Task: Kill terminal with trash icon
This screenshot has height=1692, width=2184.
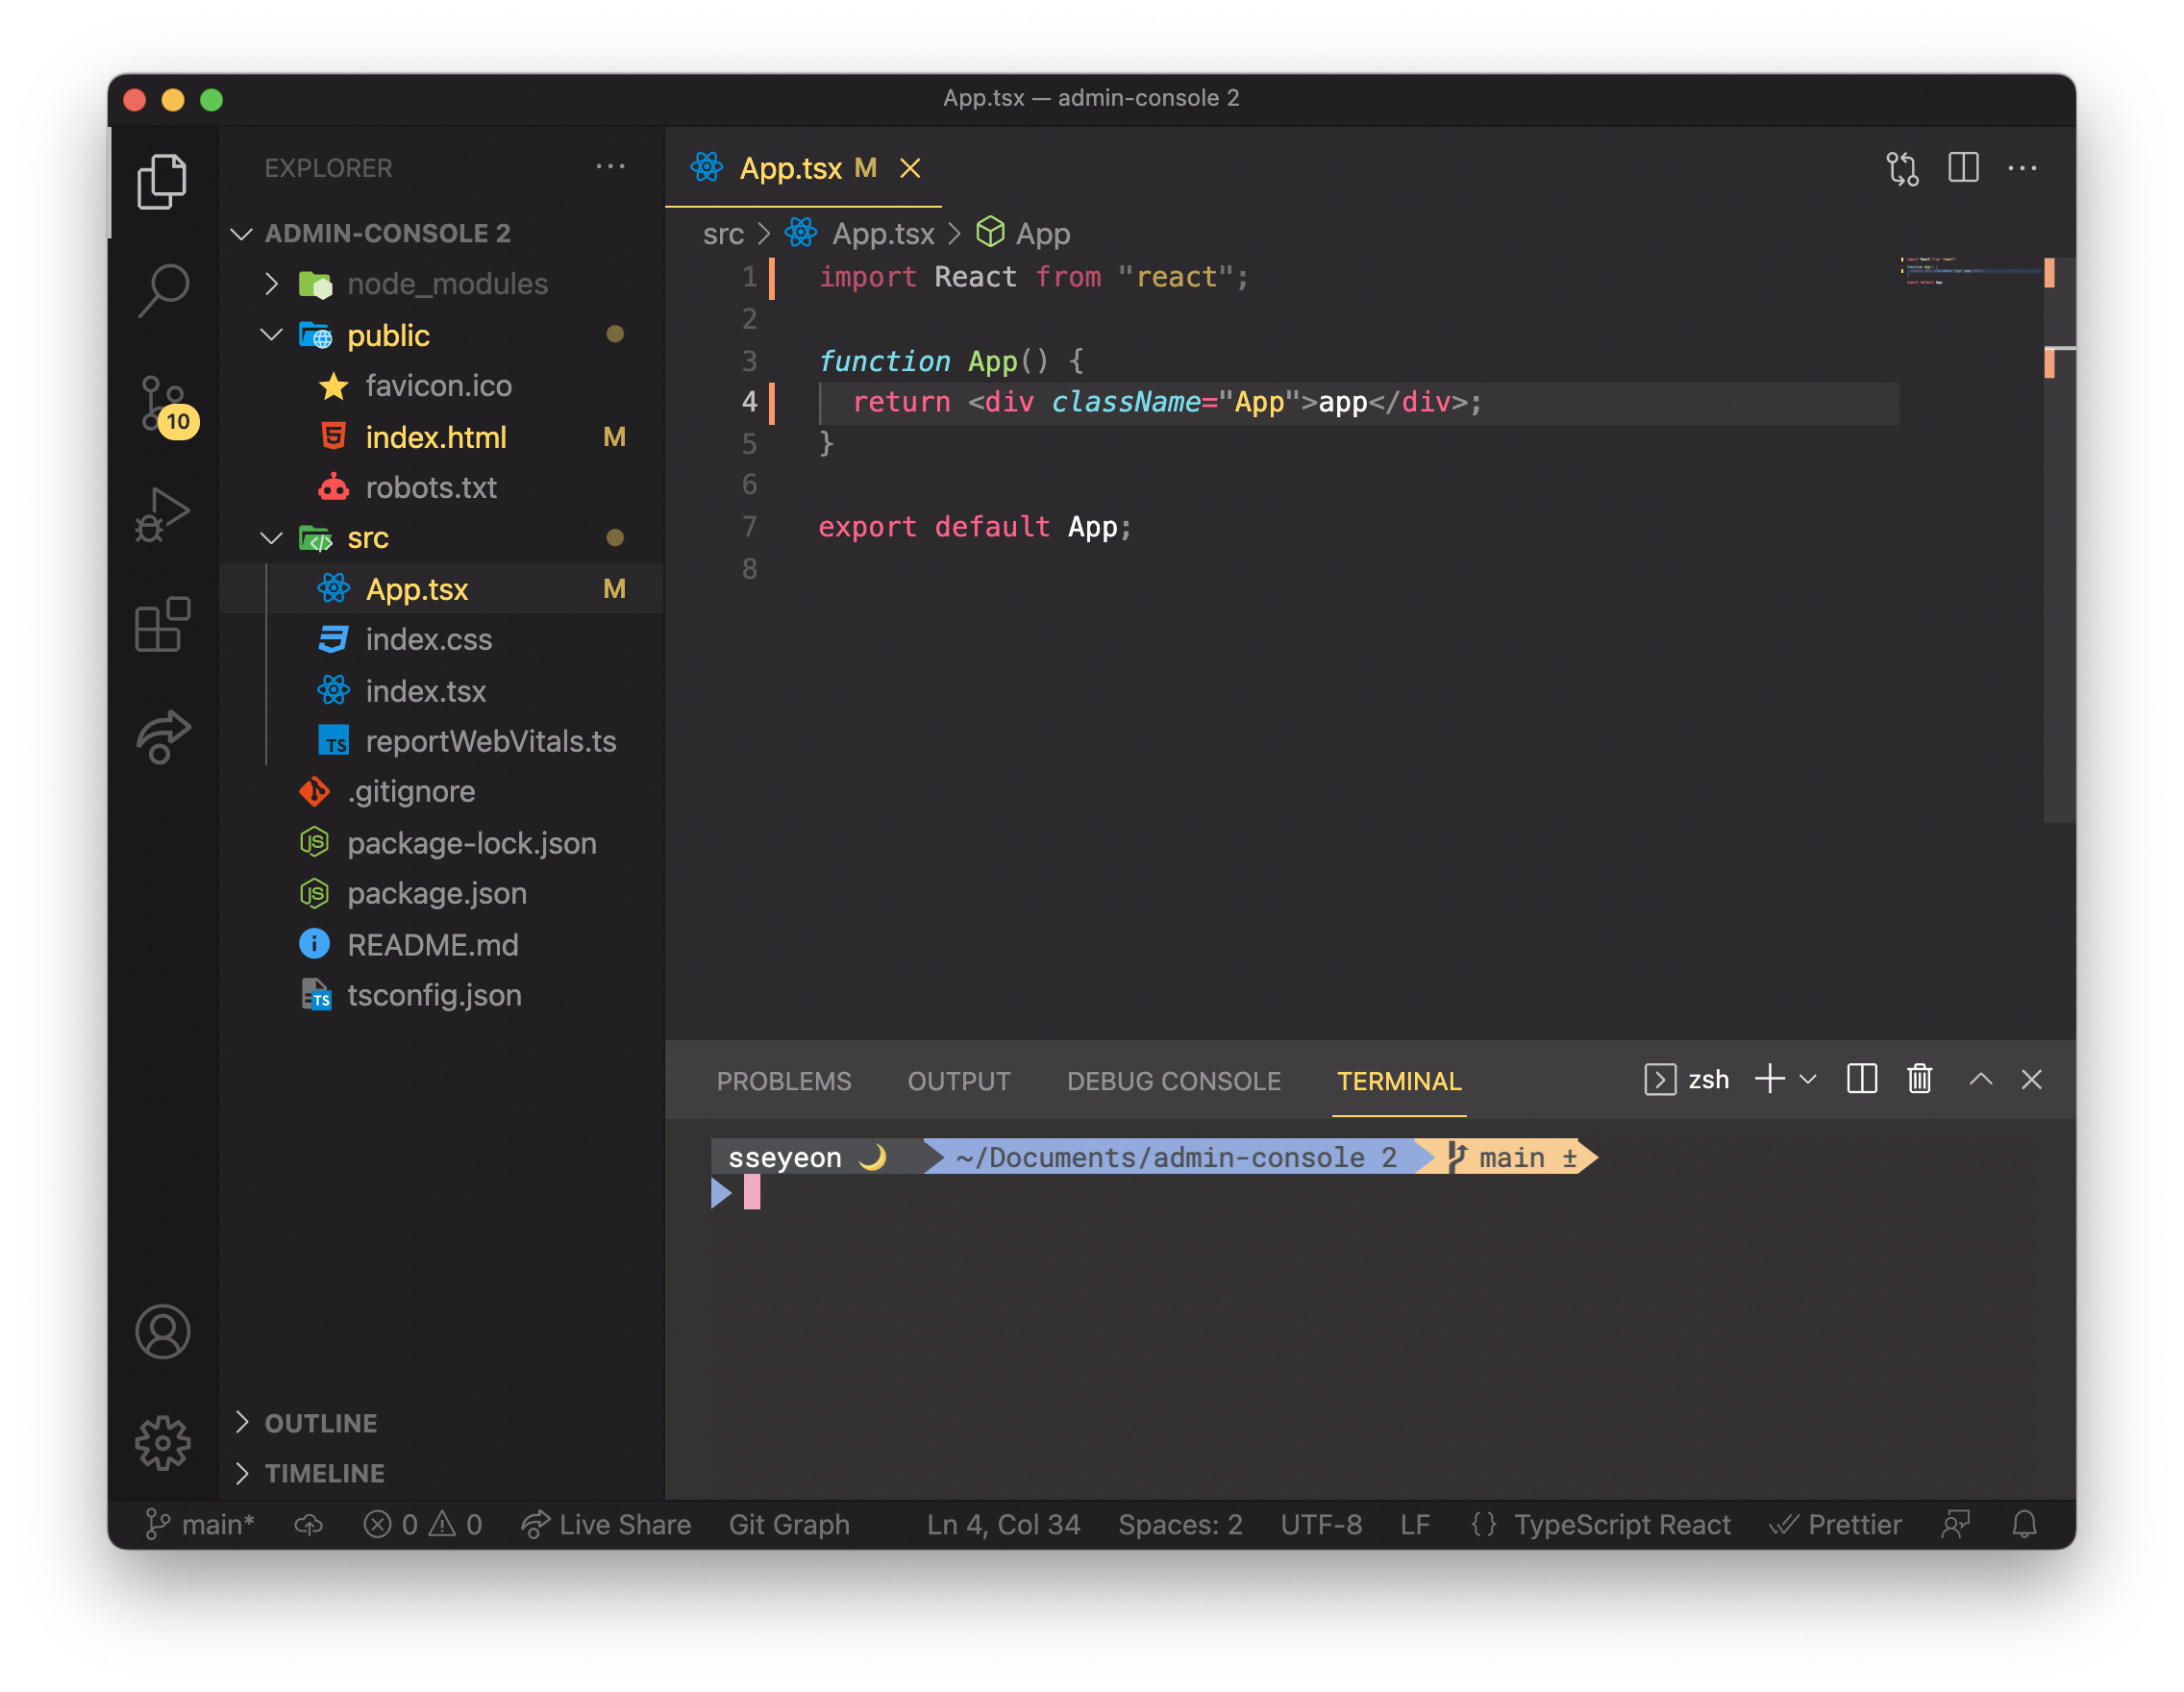Action: (1919, 1079)
